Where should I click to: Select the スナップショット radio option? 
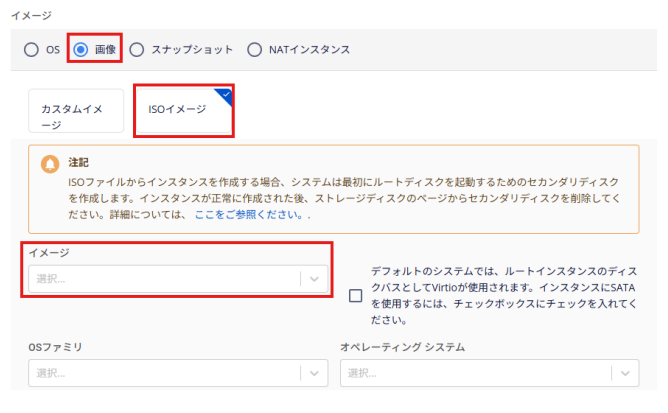coord(137,50)
